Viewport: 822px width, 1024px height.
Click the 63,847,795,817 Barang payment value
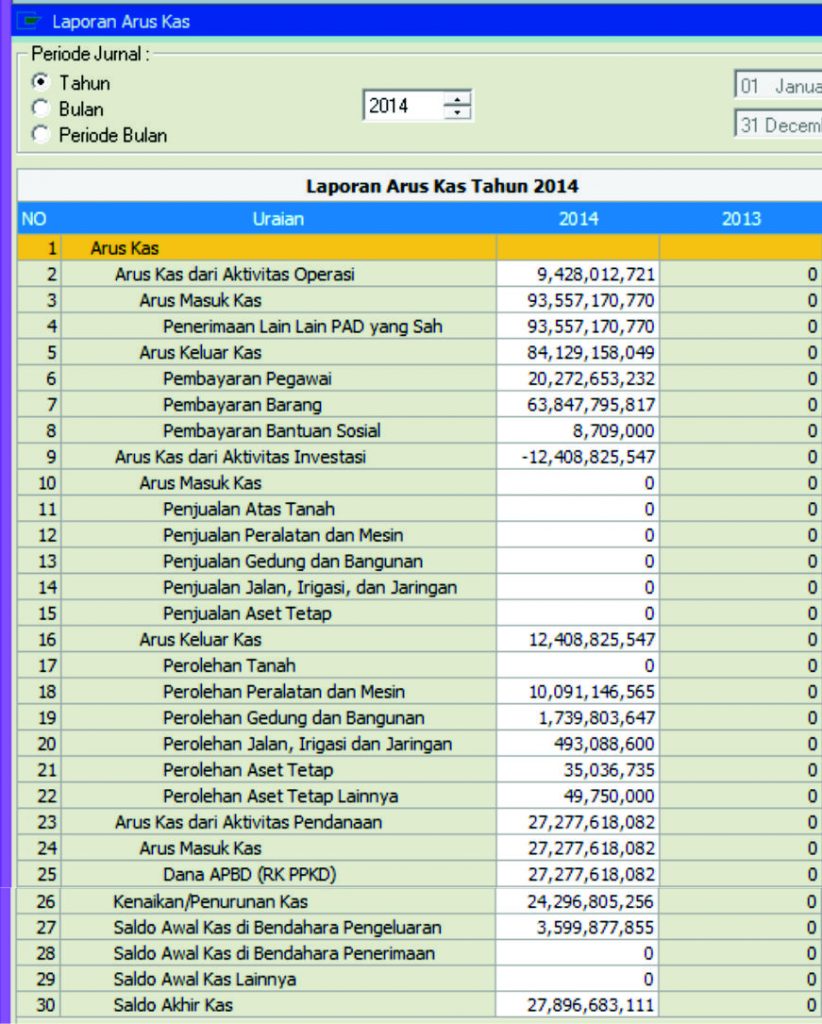(x=591, y=405)
